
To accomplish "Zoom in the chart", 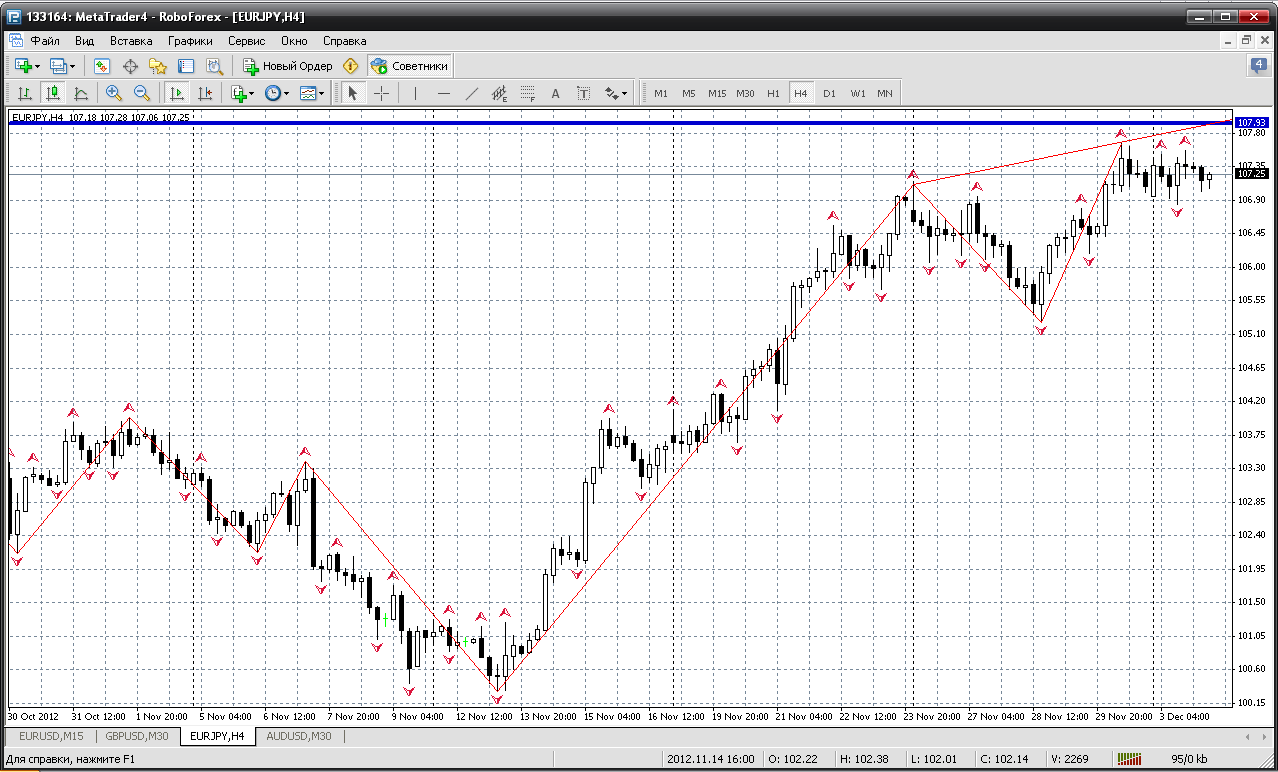I will coord(113,93).
